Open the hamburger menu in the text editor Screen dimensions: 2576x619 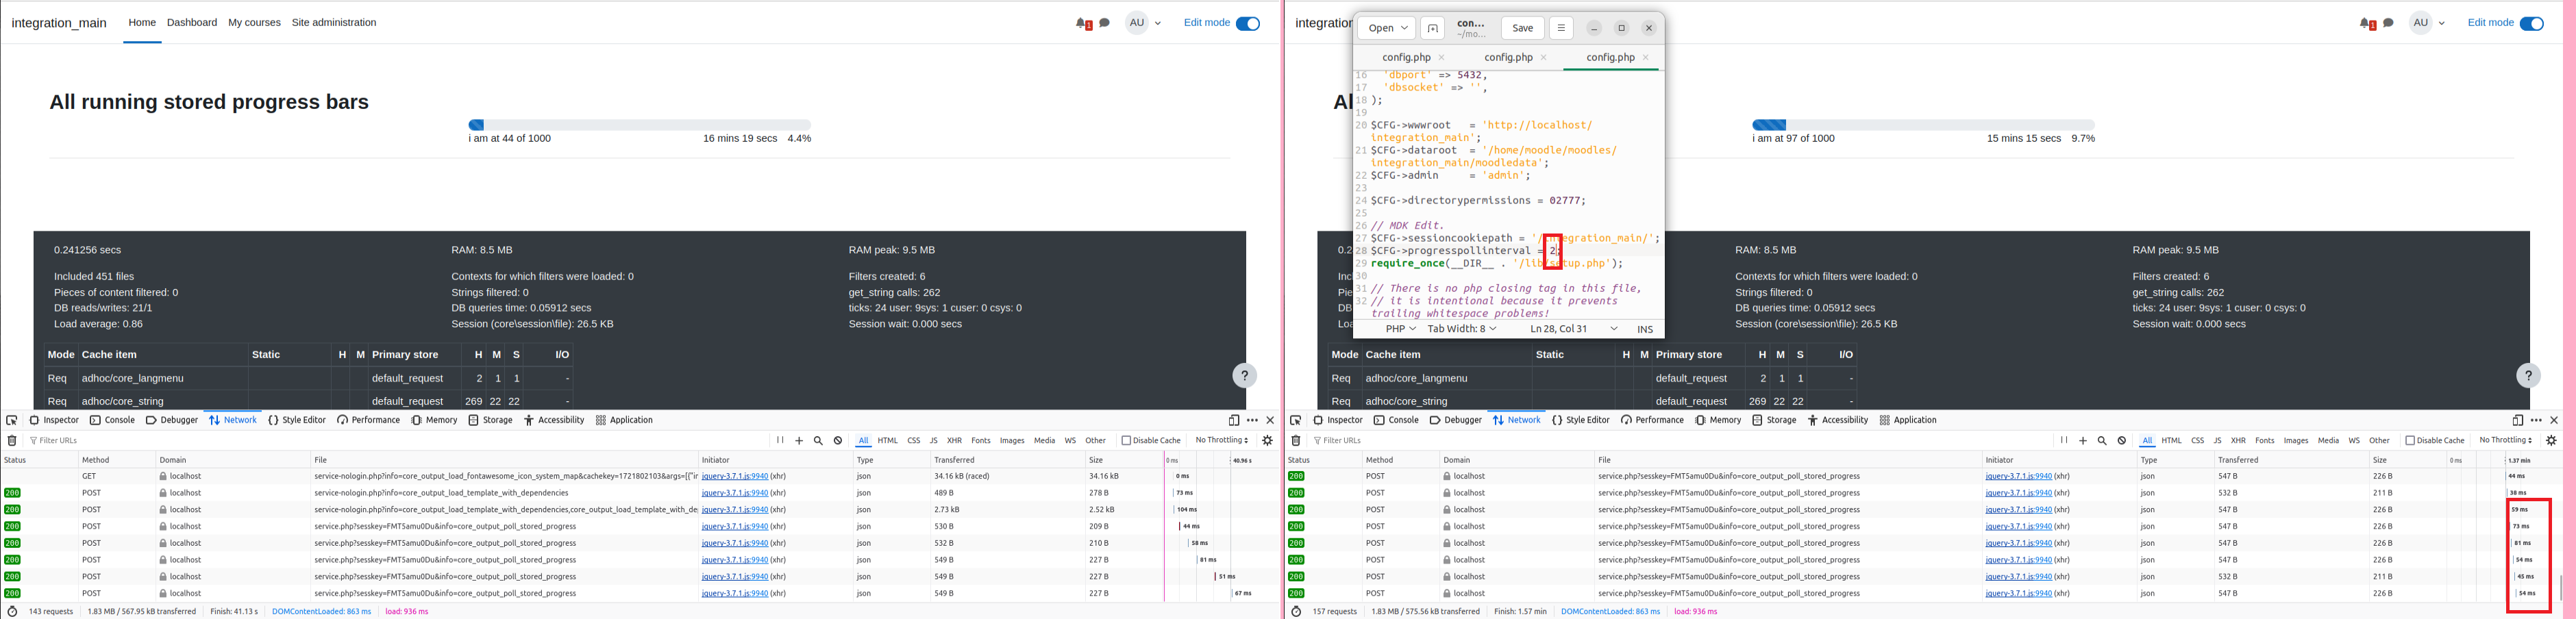tap(1561, 28)
